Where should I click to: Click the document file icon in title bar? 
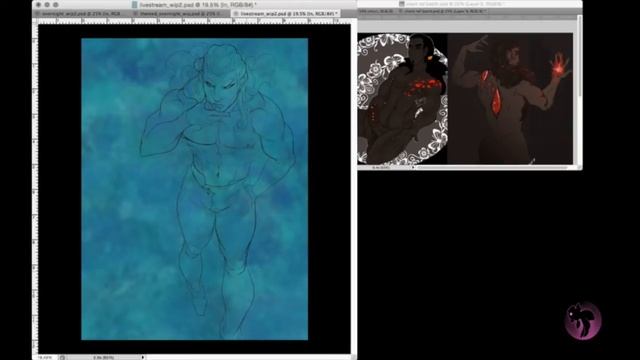(134, 5)
